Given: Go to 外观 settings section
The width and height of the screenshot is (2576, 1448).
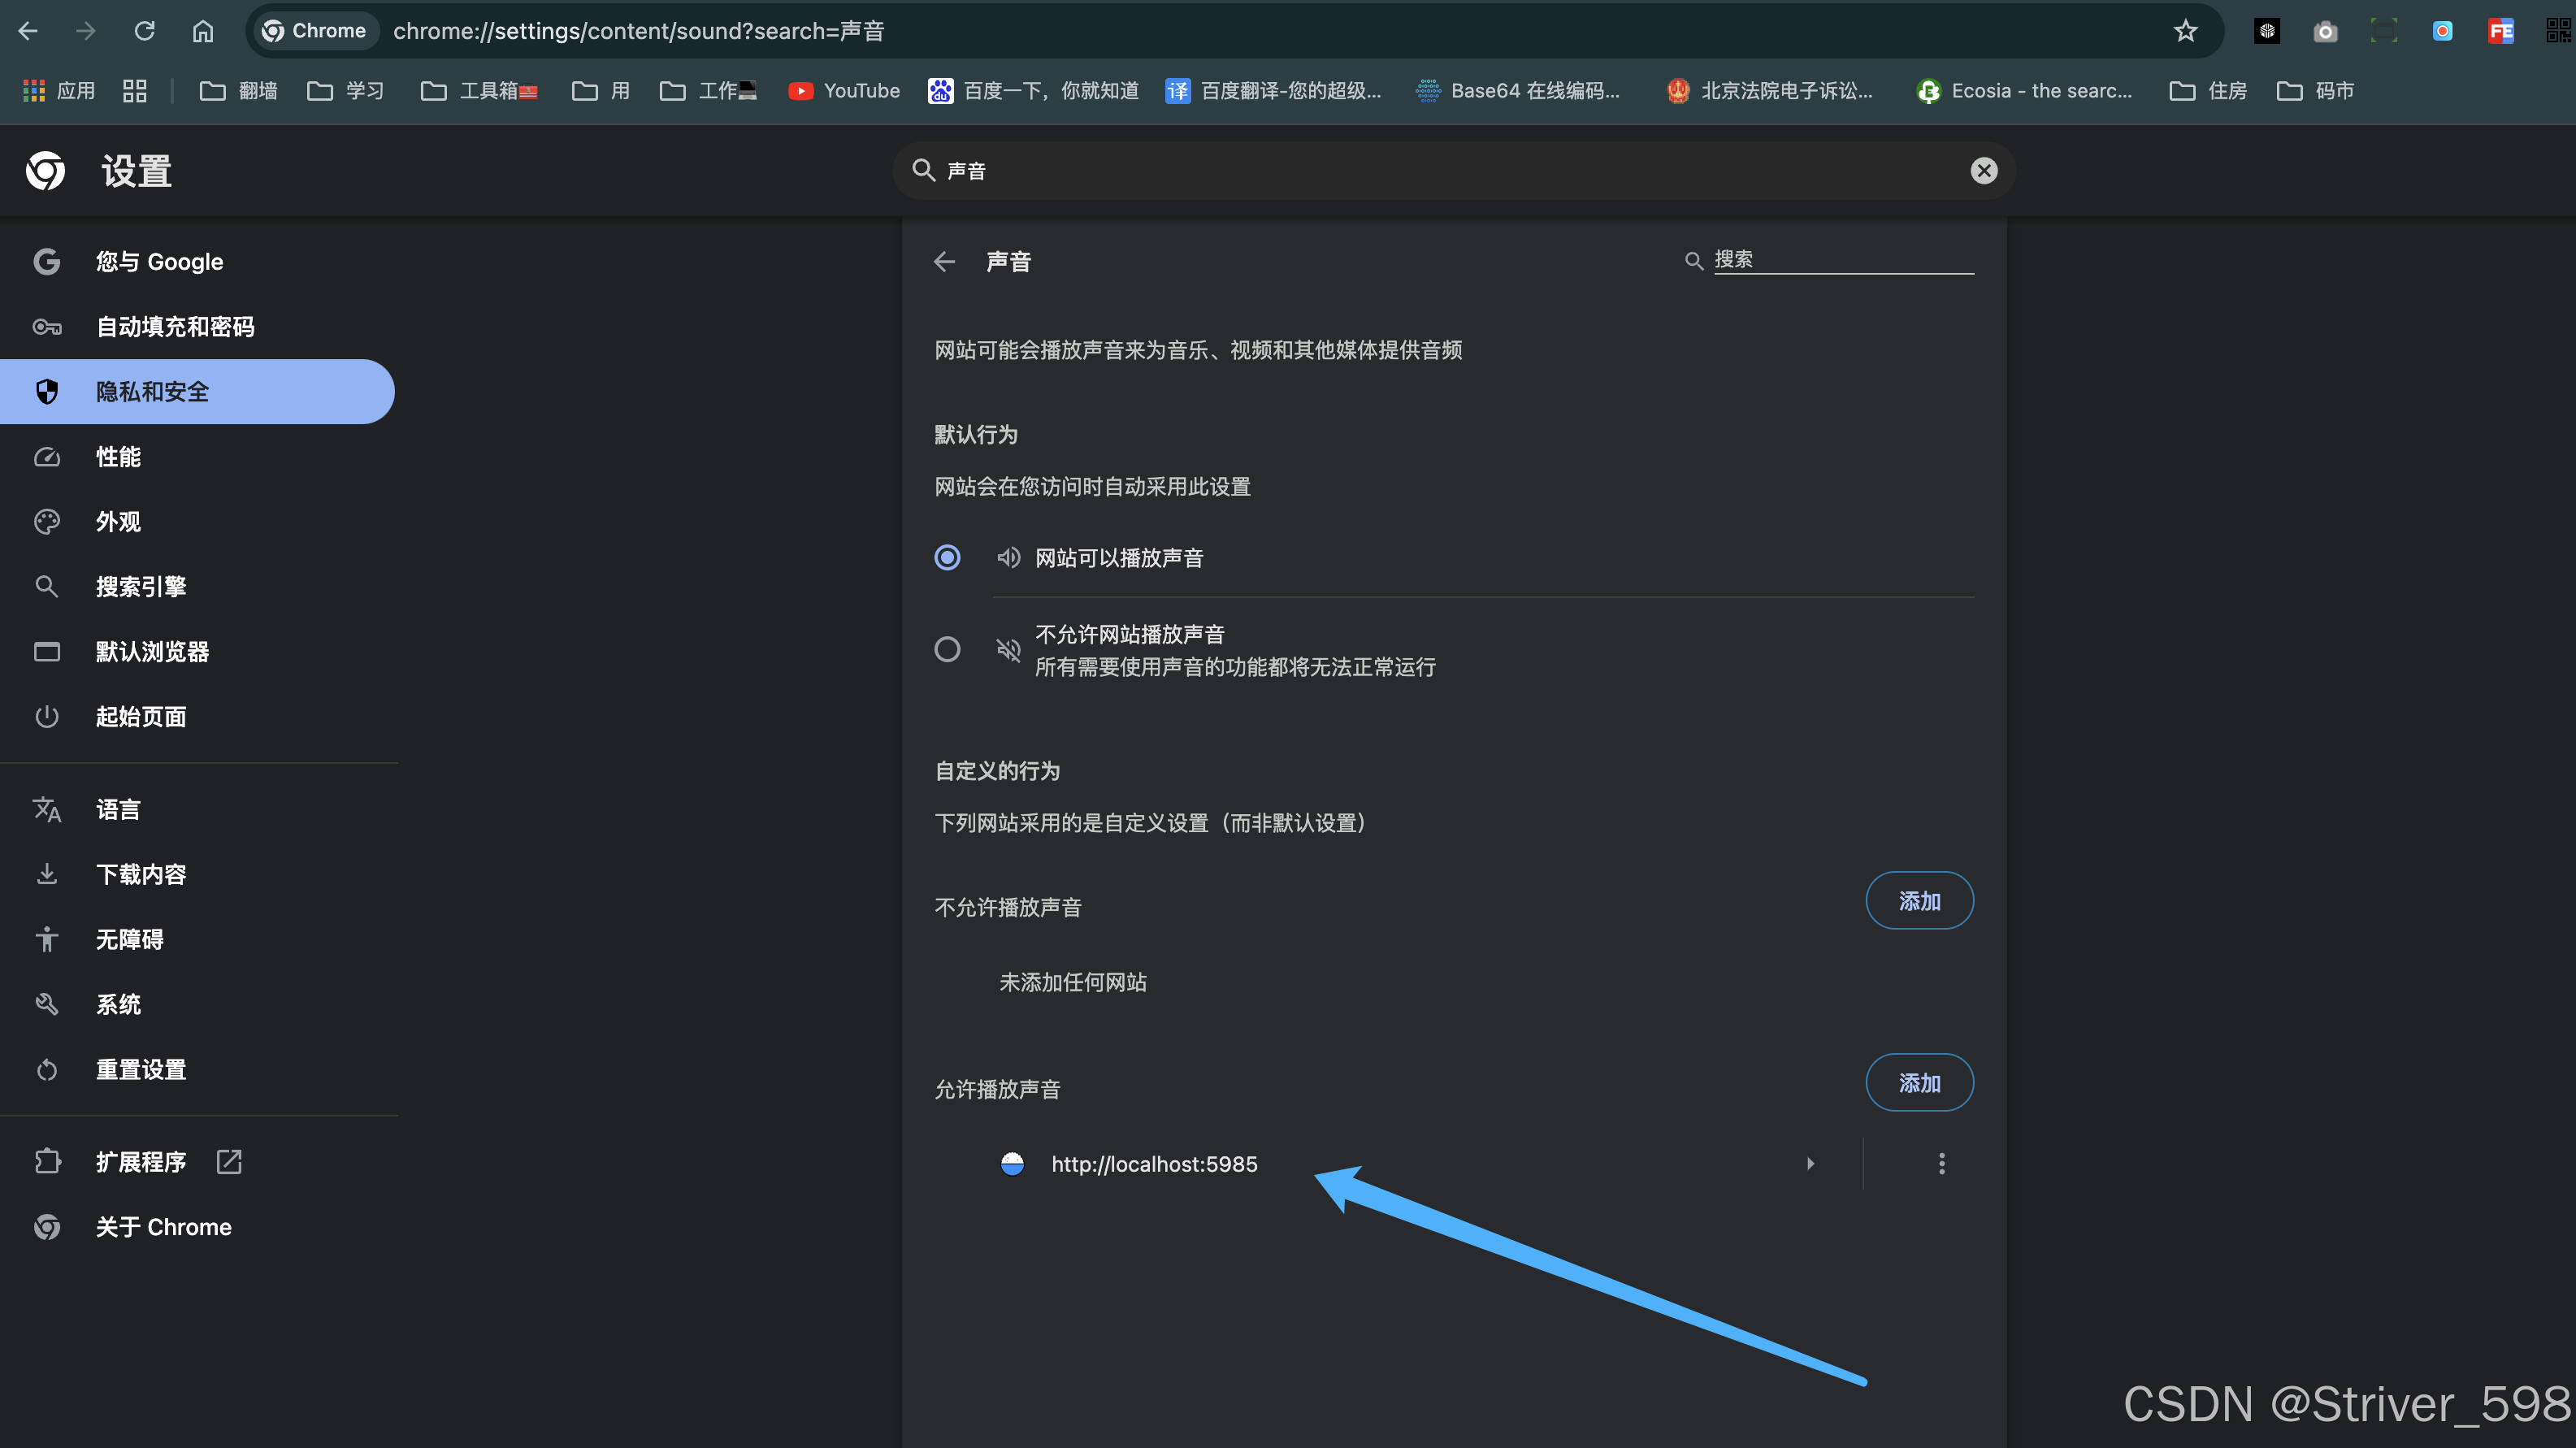Looking at the screenshot, I should 118,522.
